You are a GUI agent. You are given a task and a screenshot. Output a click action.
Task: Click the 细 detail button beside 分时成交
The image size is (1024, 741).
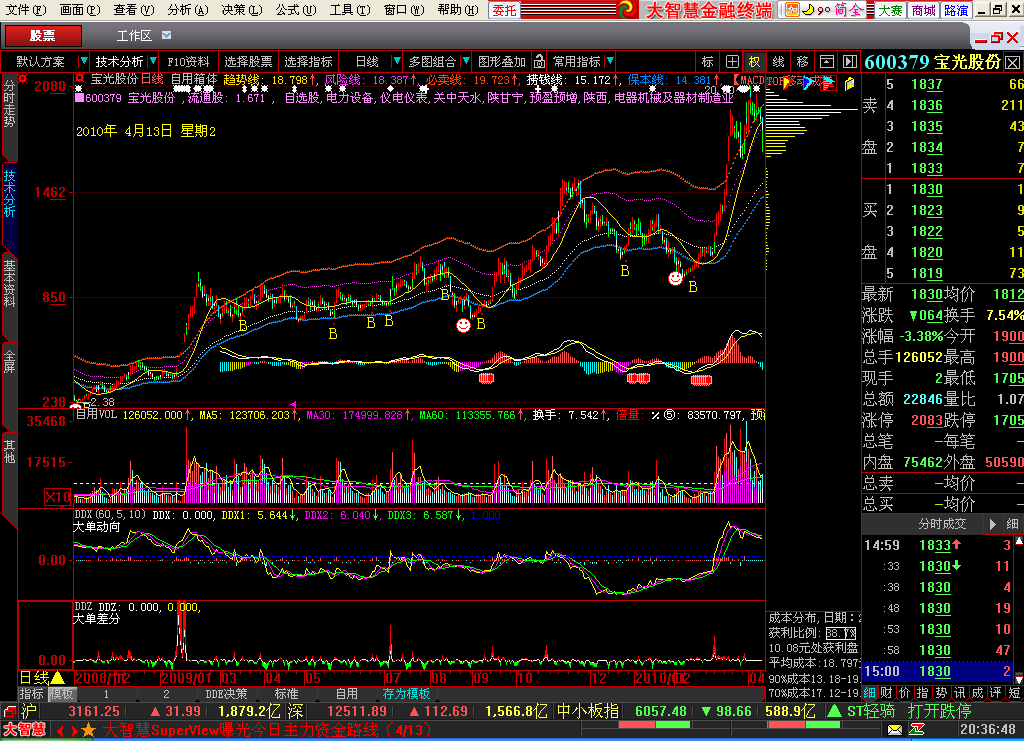click(1012, 524)
